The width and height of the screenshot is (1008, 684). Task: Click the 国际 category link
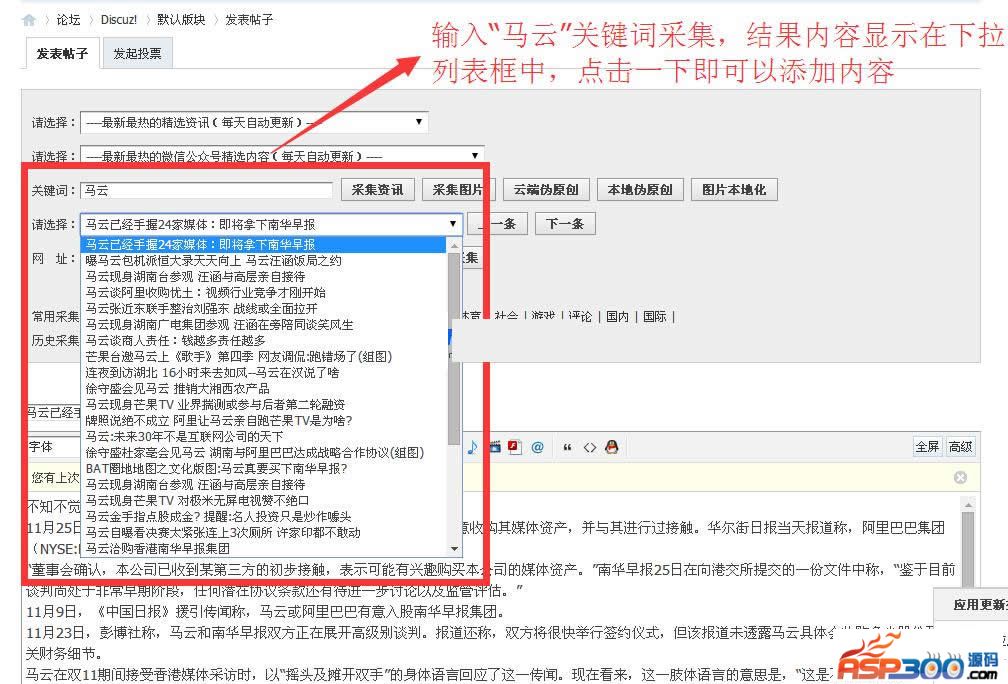coord(654,316)
